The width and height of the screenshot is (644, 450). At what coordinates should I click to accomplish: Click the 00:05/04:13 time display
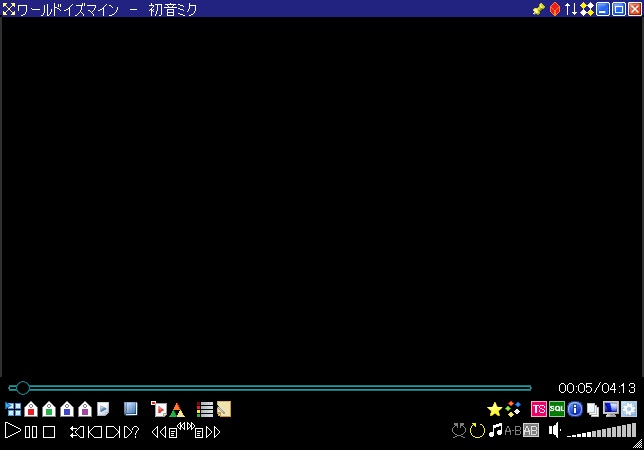tap(597, 388)
